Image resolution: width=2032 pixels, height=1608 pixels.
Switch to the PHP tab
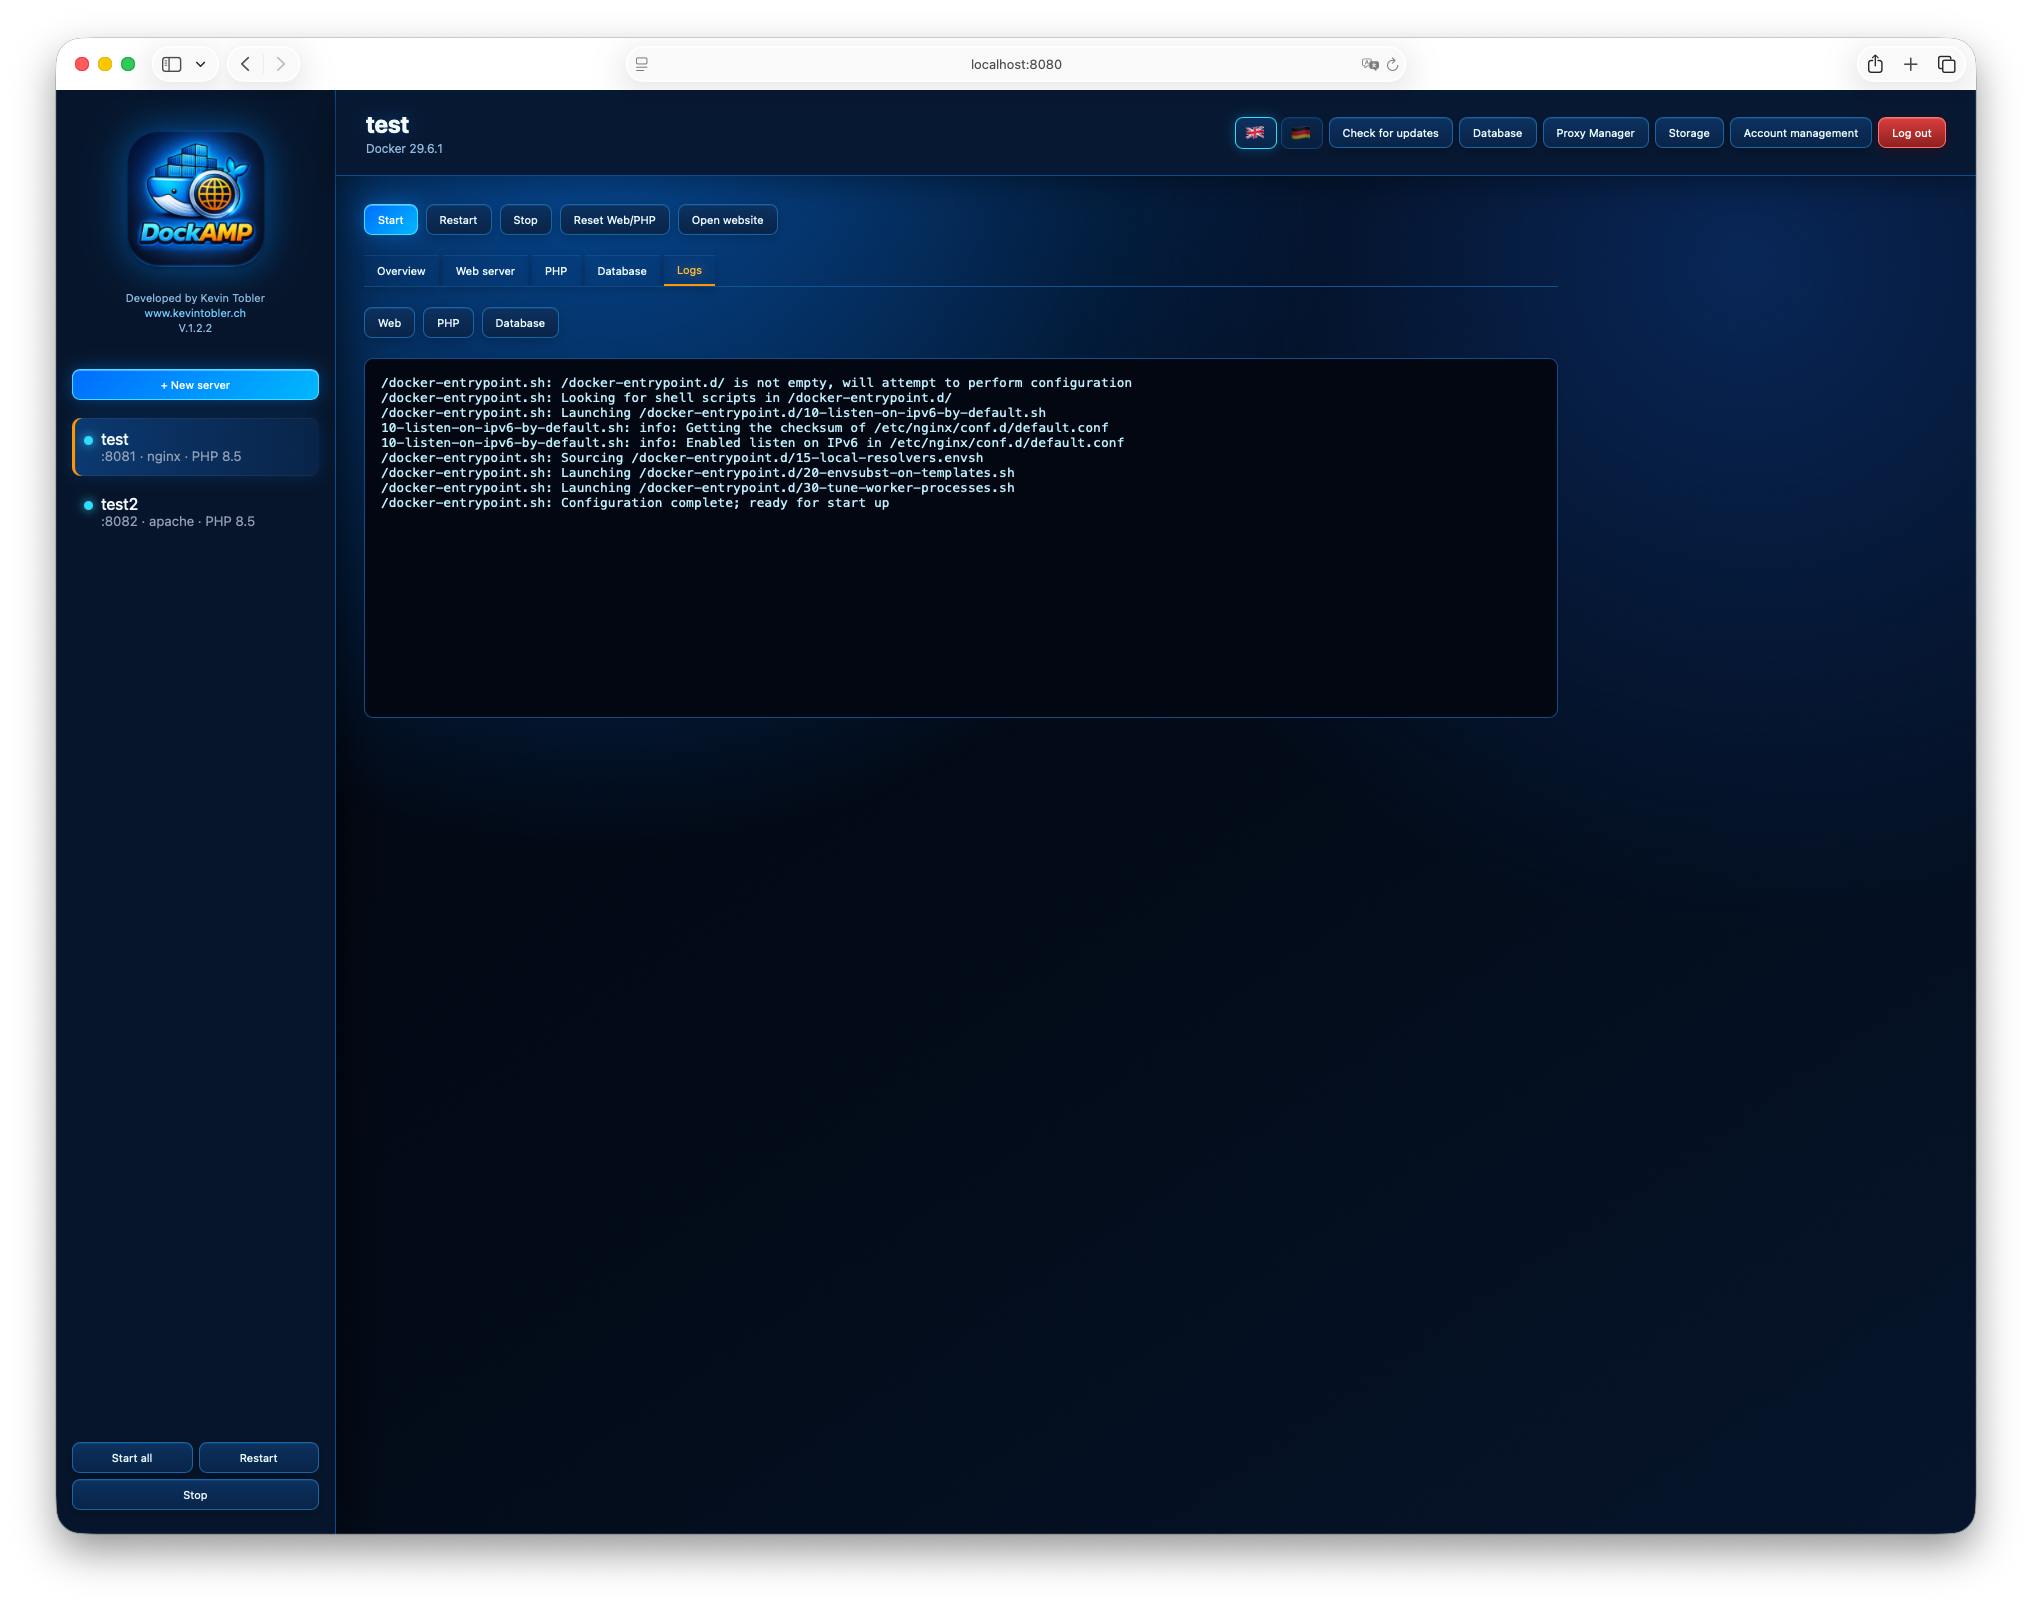point(556,271)
